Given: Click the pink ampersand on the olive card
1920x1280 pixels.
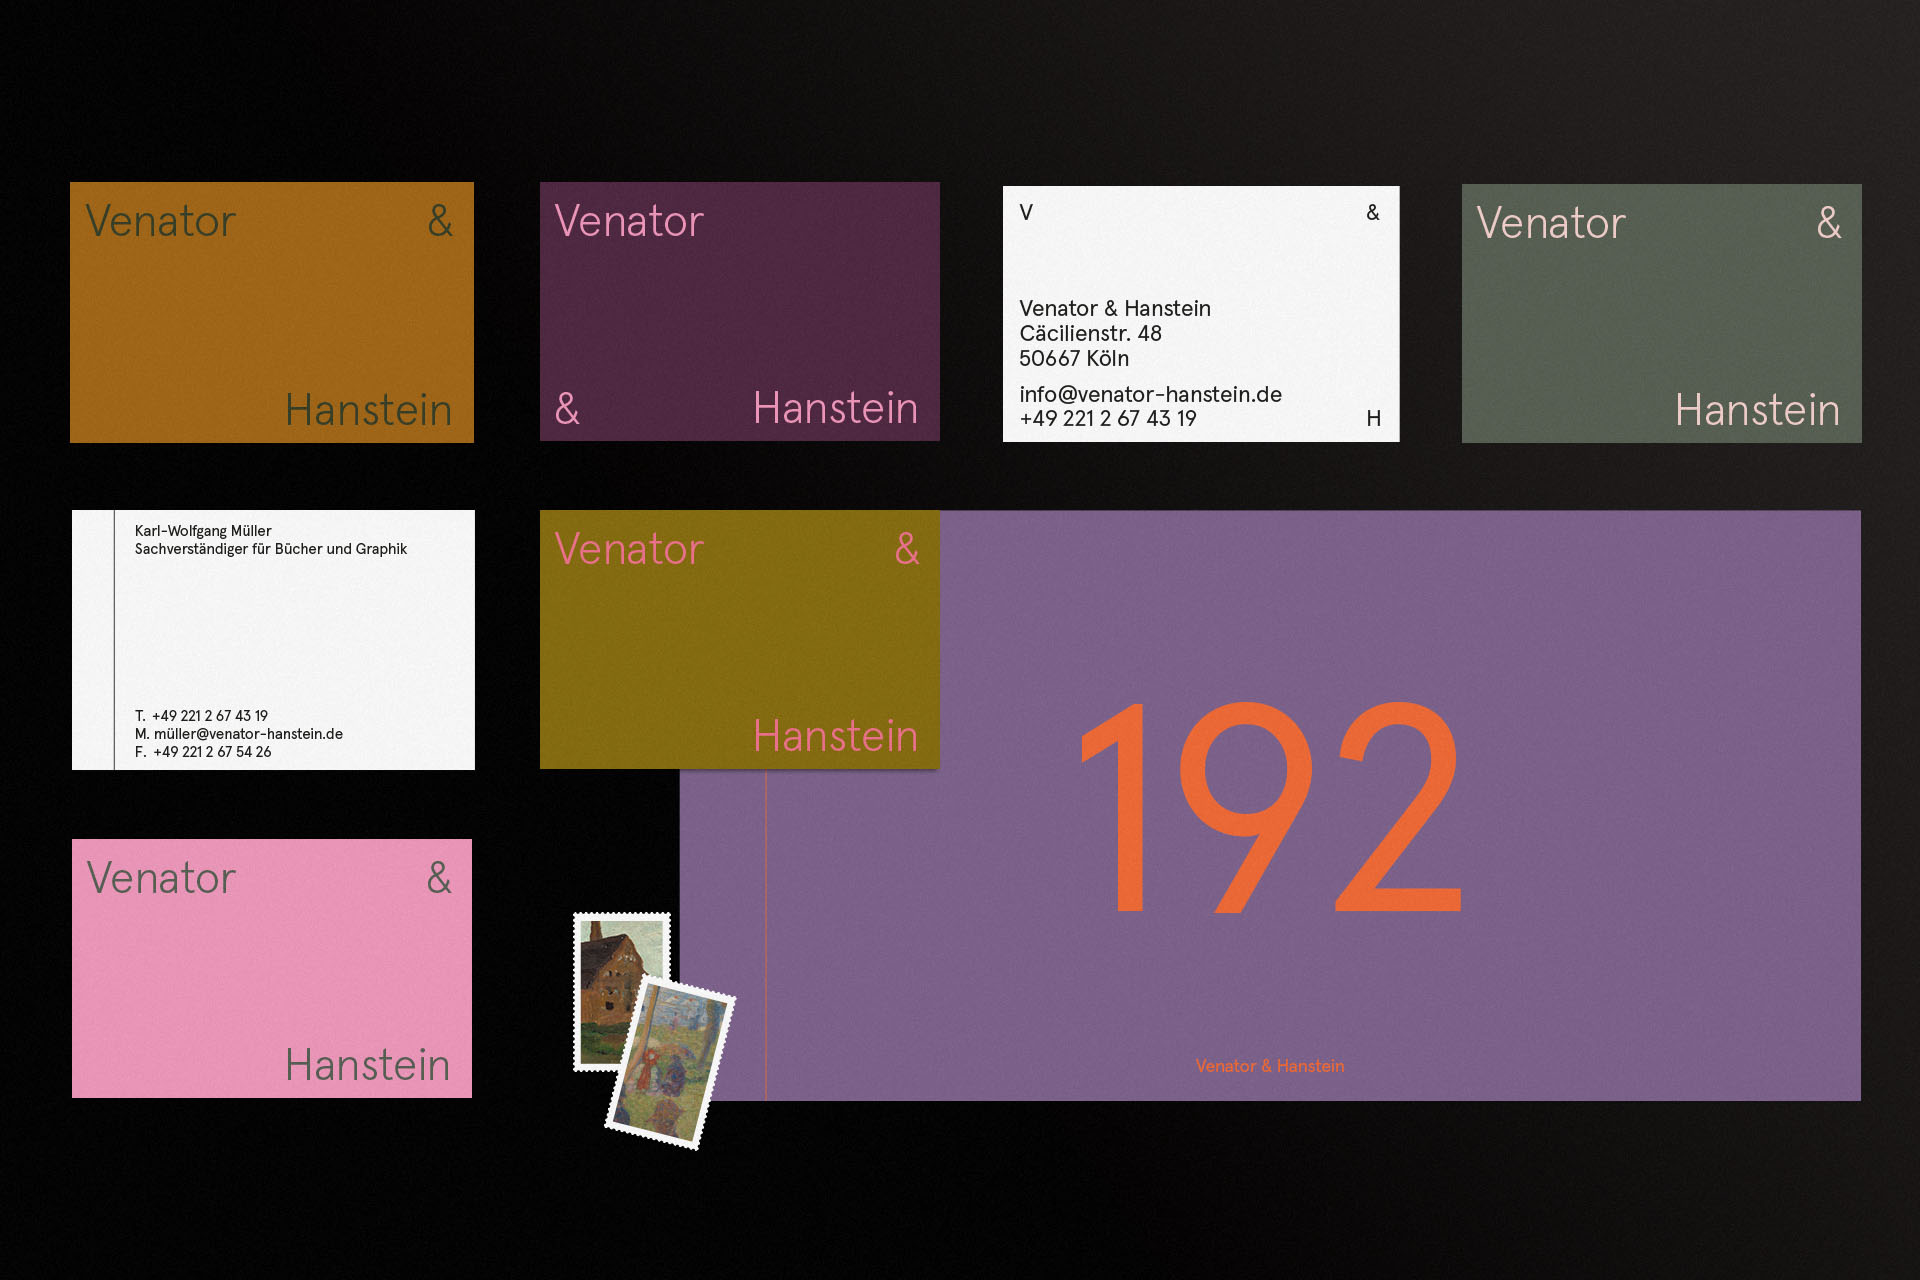Looking at the screenshot, I should (907, 548).
